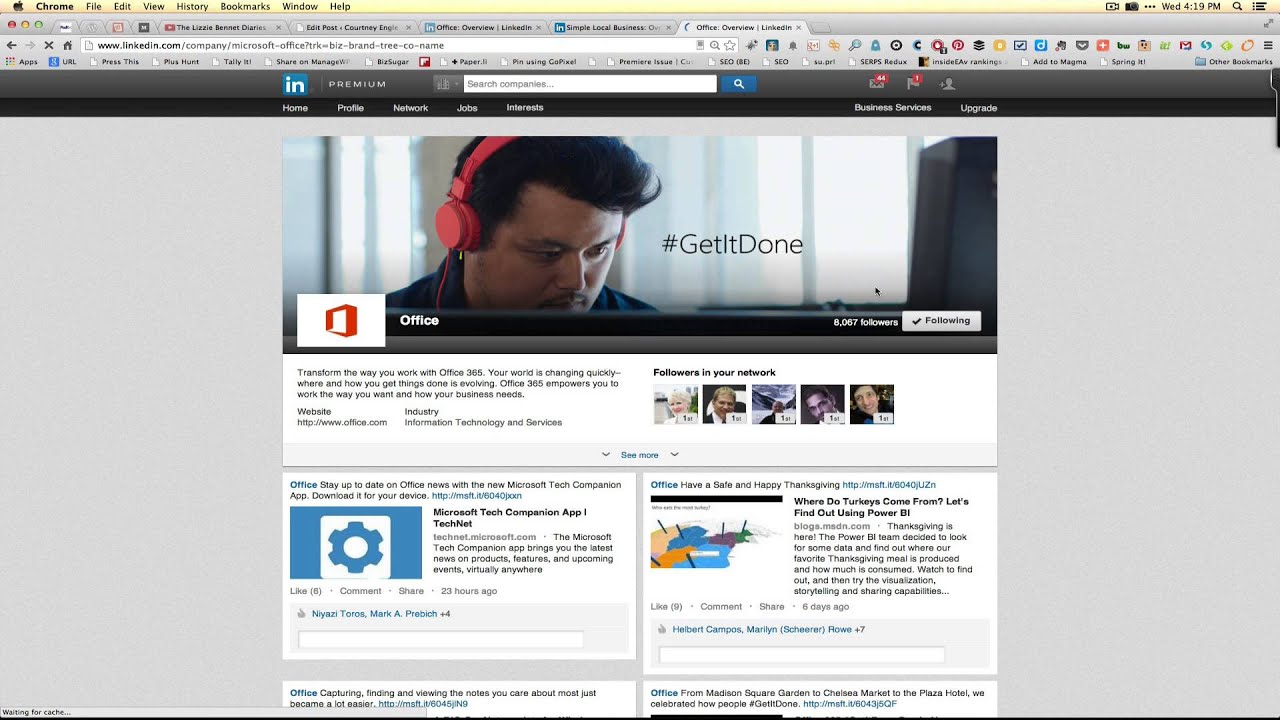Click the Office company logo thumbnail

pos(341,320)
